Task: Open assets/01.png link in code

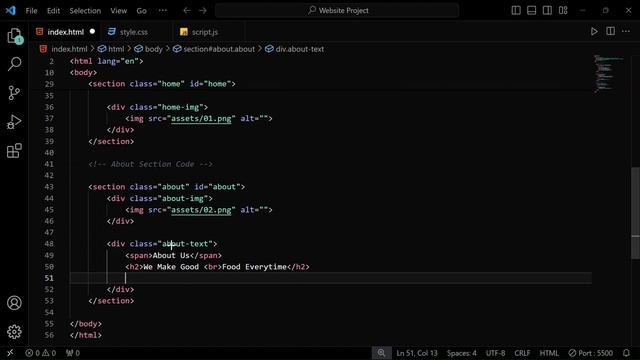Action: (201, 119)
